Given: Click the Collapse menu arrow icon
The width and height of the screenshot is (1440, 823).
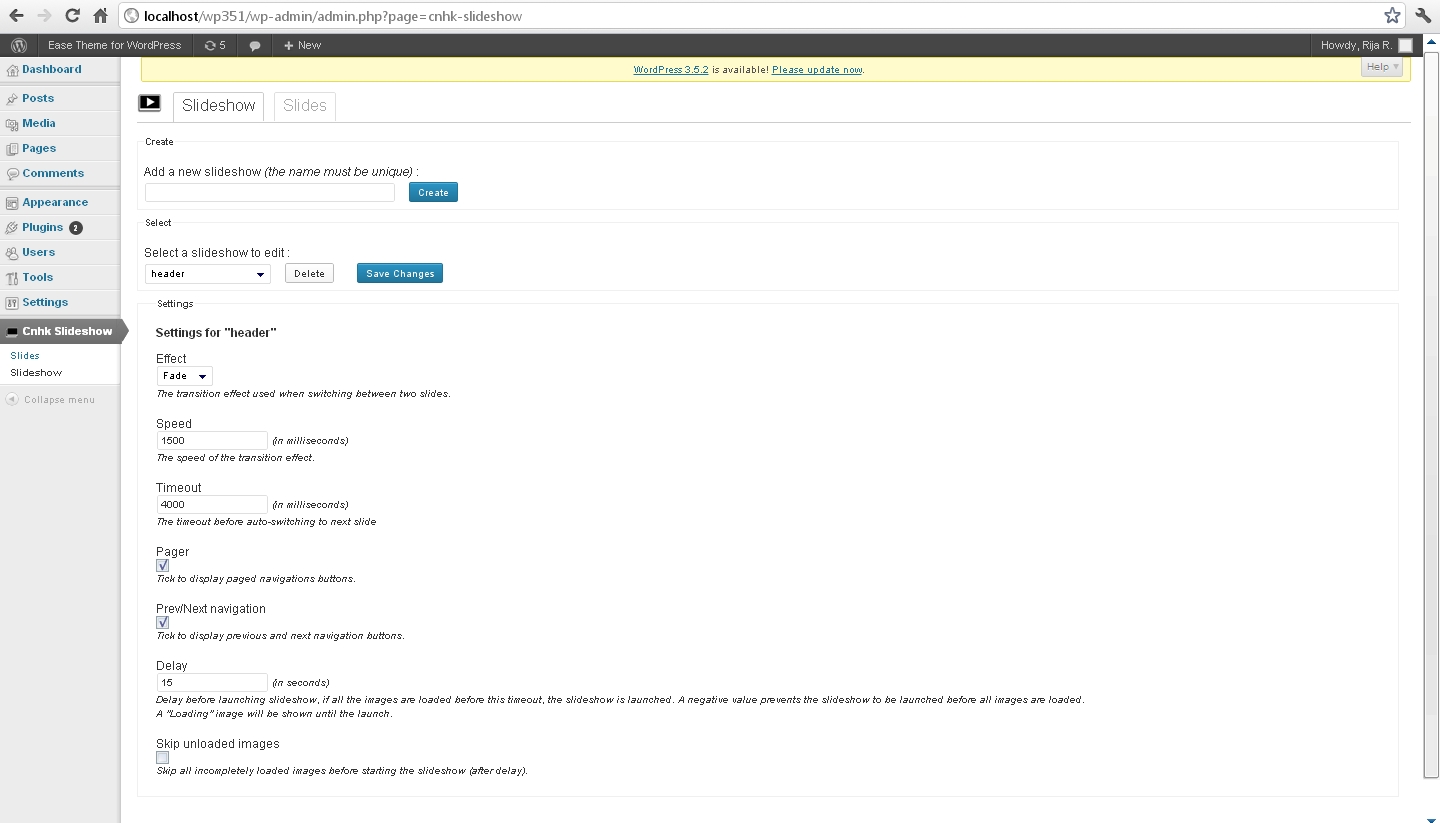Looking at the screenshot, I should [x=12, y=399].
